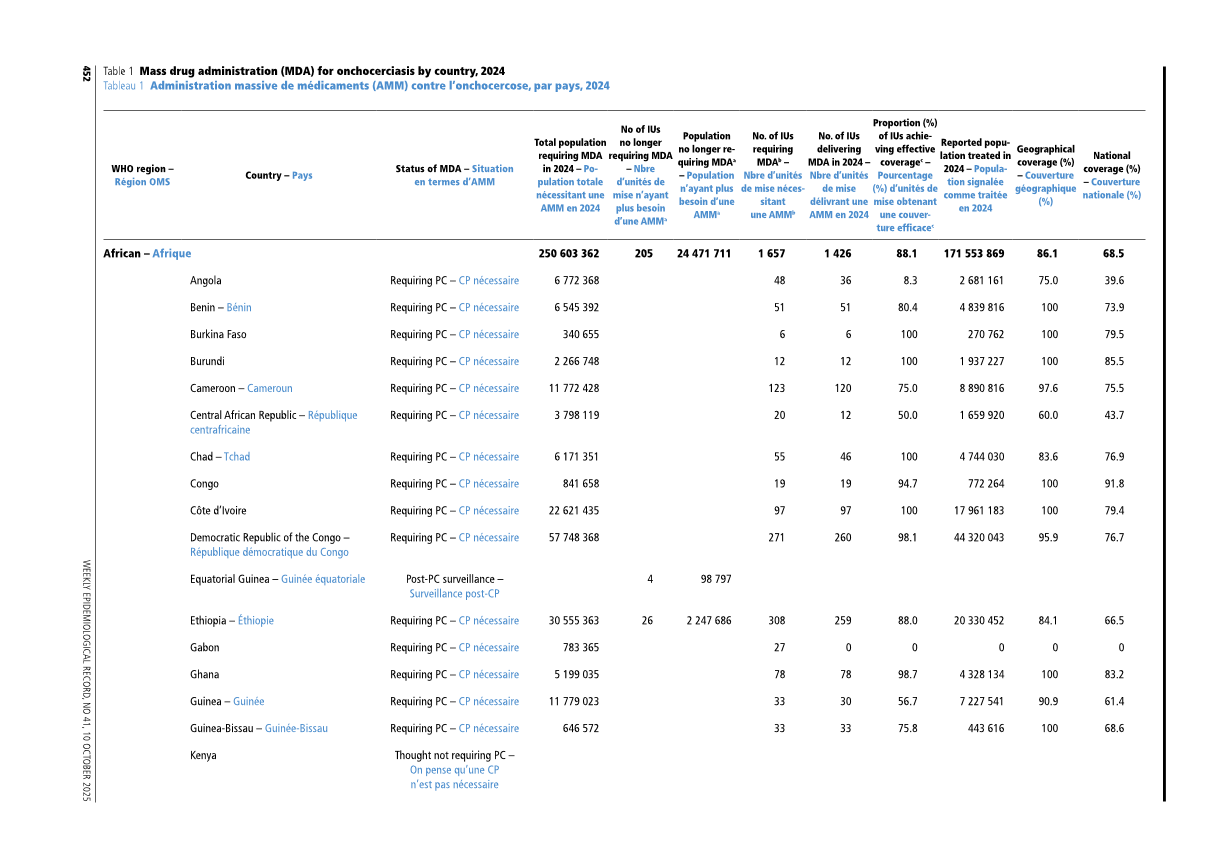The height and width of the screenshot is (868, 1227).
Task: Select the 'Country – Pays' column header
Action: pos(278,176)
